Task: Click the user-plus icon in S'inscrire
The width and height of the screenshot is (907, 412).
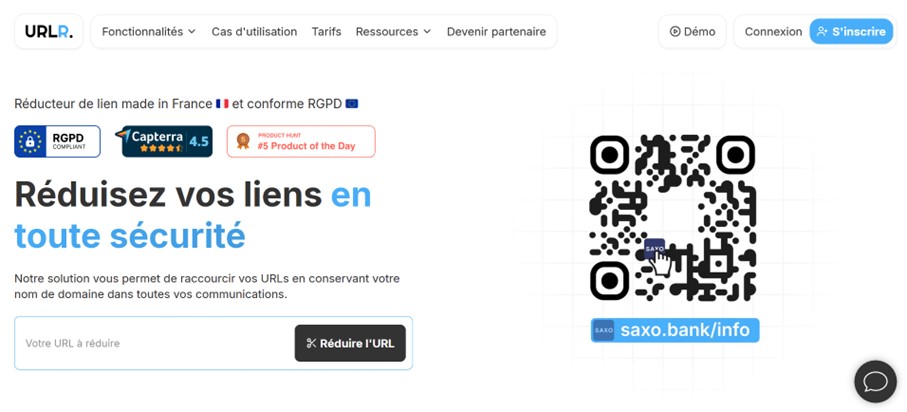Action: [x=822, y=32]
